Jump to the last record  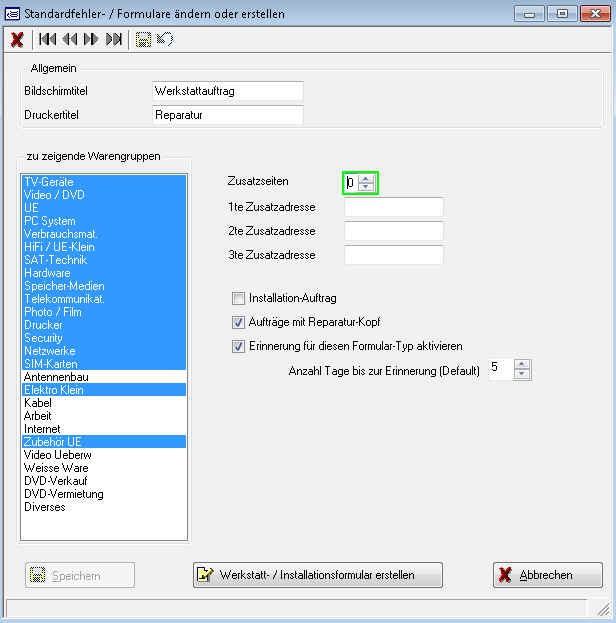click(x=113, y=40)
